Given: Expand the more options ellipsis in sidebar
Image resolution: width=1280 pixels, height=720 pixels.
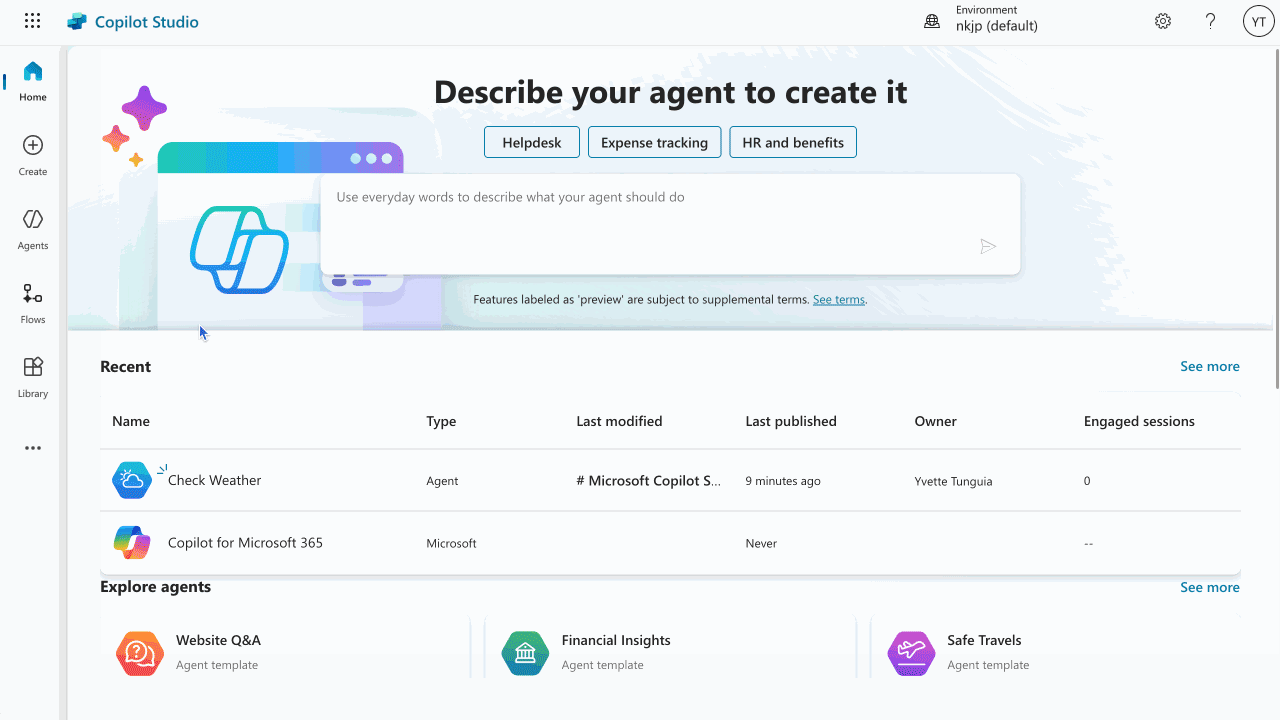Looking at the screenshot, I should (33, 448).
